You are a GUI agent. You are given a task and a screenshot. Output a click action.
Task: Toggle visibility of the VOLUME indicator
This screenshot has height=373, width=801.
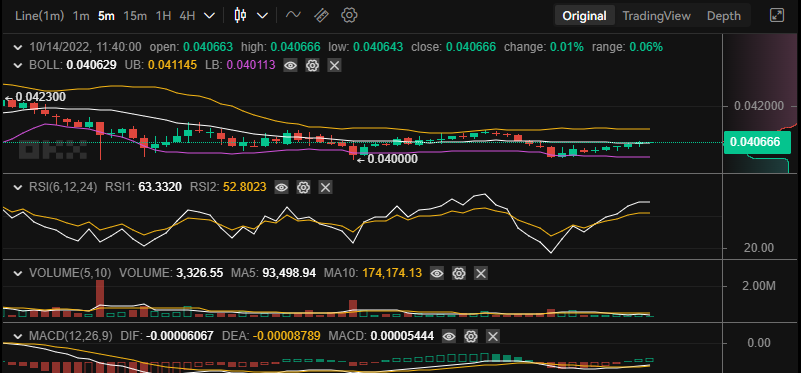click(437, 273)
